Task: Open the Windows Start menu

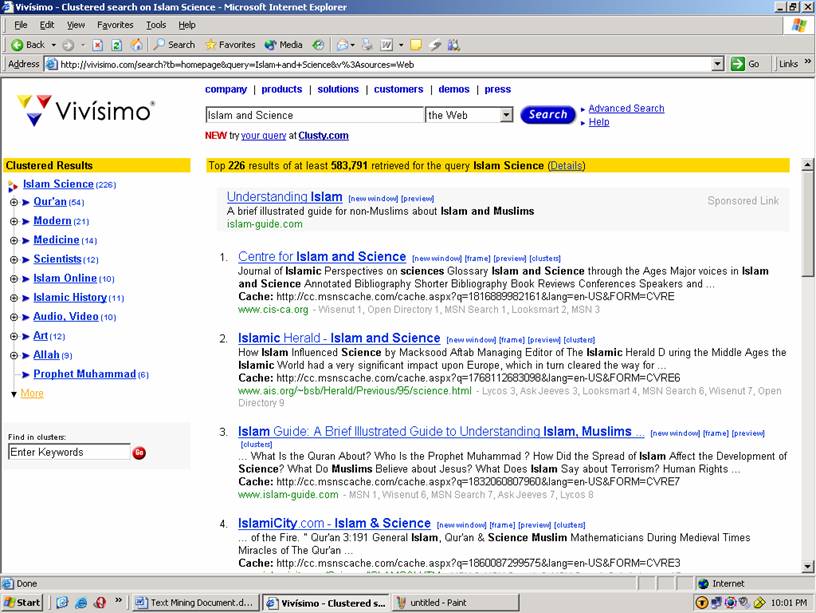Action: coord(21,603)
